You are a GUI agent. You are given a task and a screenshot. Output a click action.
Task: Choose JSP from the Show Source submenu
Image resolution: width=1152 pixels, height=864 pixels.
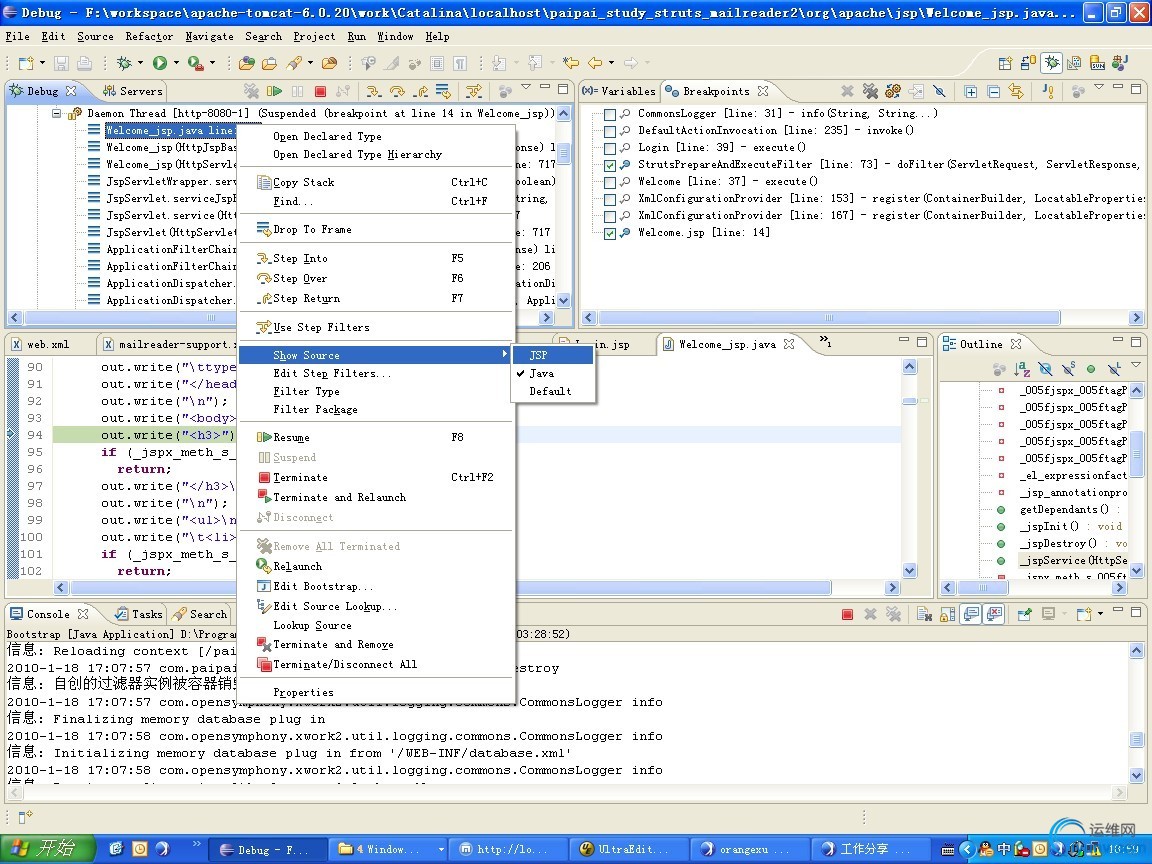click(553, 355)
